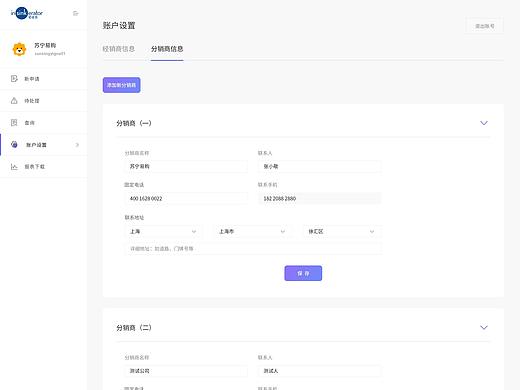Collapse the 分销商（一）panel chevron

click(484, 123)
